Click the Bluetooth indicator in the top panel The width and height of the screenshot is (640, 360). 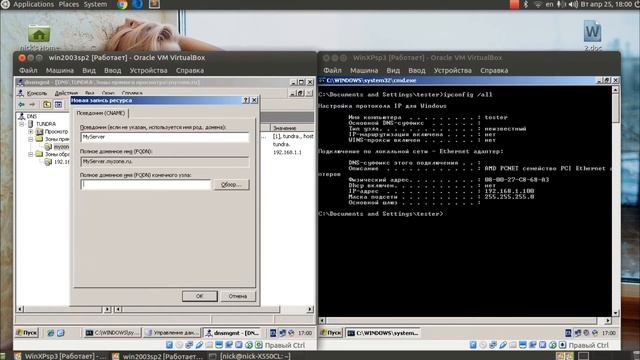pyautogui.click(x=526, y=4)
